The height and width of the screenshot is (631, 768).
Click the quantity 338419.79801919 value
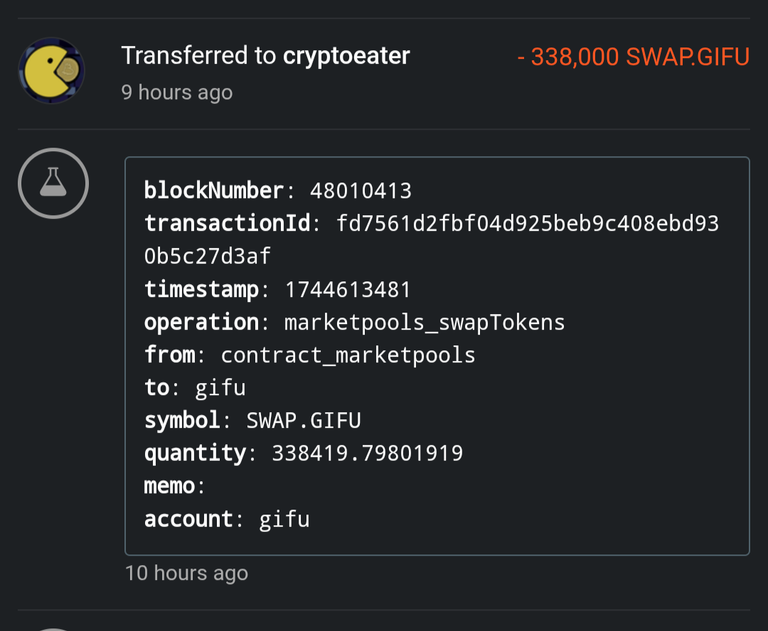[x=367, y=453]
